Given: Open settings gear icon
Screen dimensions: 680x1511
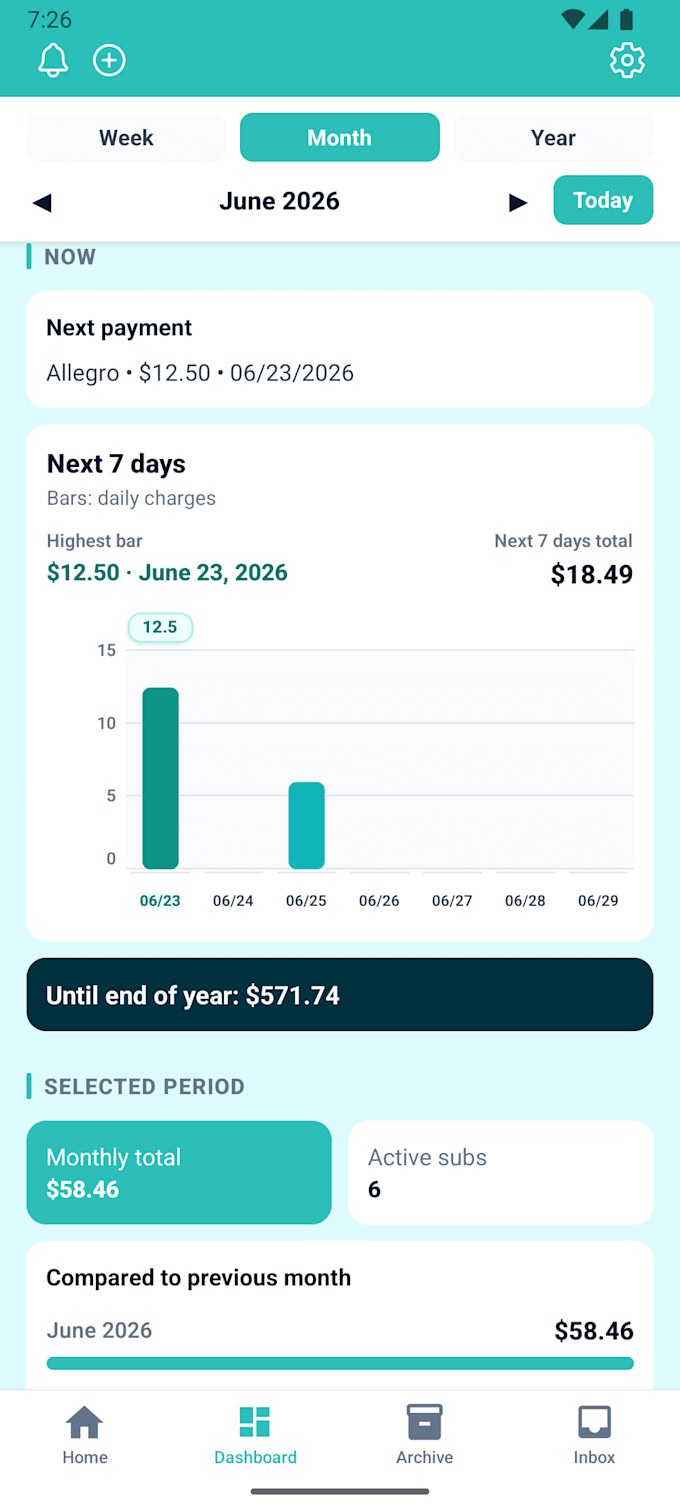Looking at the screenshot, I should tap(627, 61).
